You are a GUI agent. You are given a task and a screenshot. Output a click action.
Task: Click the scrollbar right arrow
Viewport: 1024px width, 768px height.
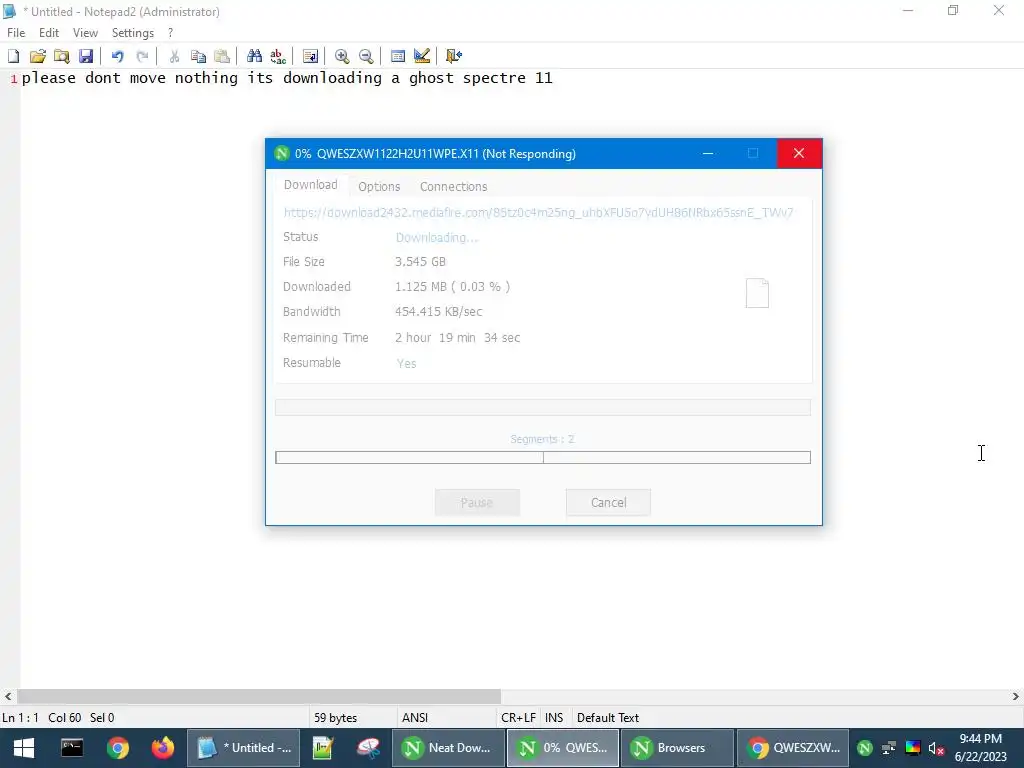[1016, 696]
